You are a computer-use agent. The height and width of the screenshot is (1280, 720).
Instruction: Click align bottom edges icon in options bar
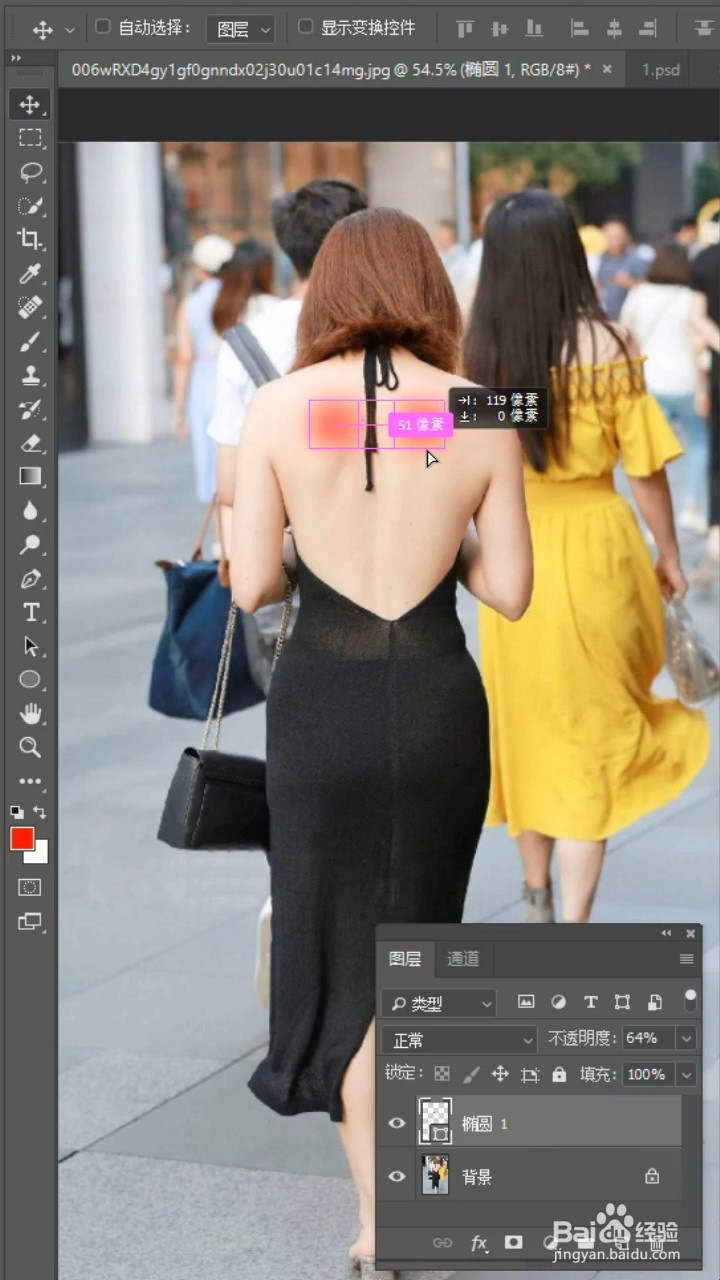pos(533,28)
